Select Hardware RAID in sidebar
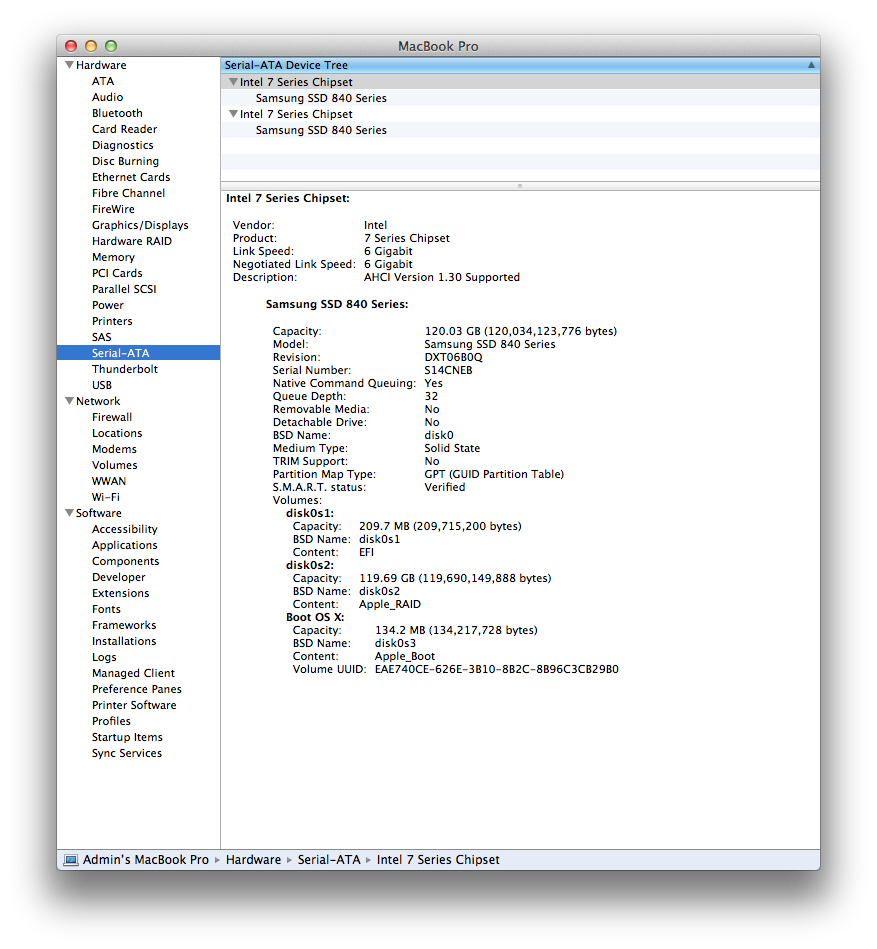This screenshot has width=877, height=949. pyautogui.click(x=132, y=241)
